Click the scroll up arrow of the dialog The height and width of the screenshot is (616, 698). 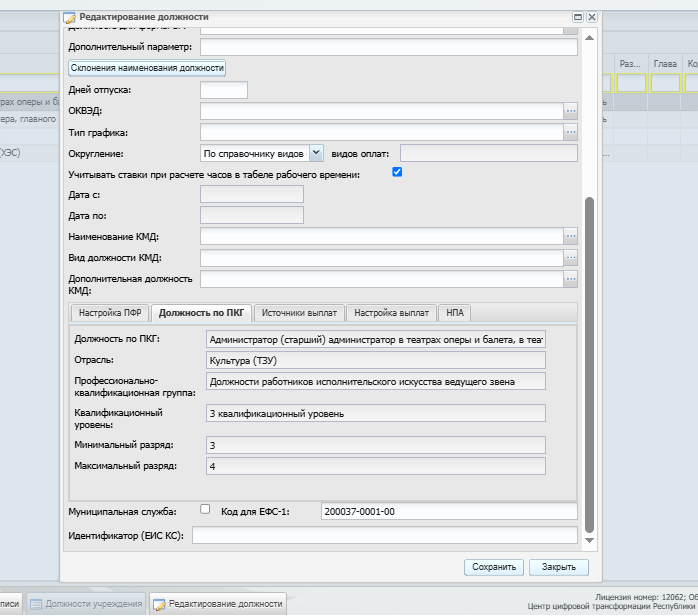589,38
